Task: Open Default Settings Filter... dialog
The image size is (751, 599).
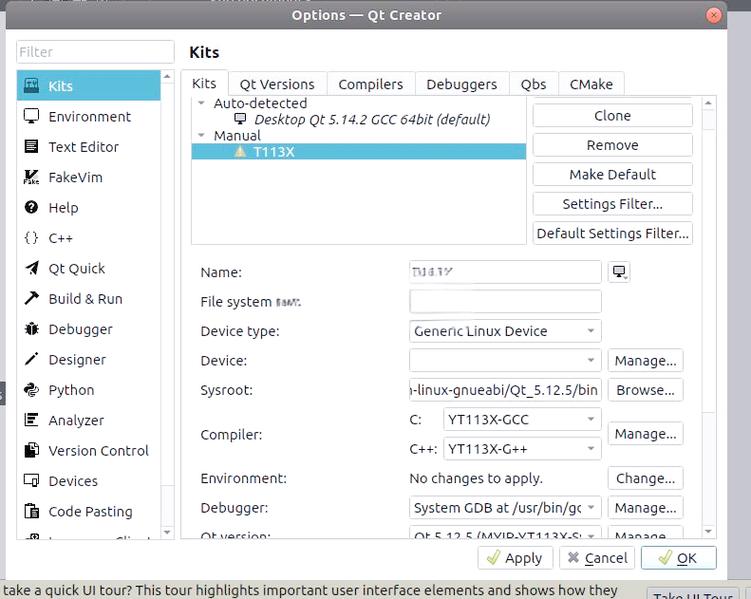Action: point(613,233)
